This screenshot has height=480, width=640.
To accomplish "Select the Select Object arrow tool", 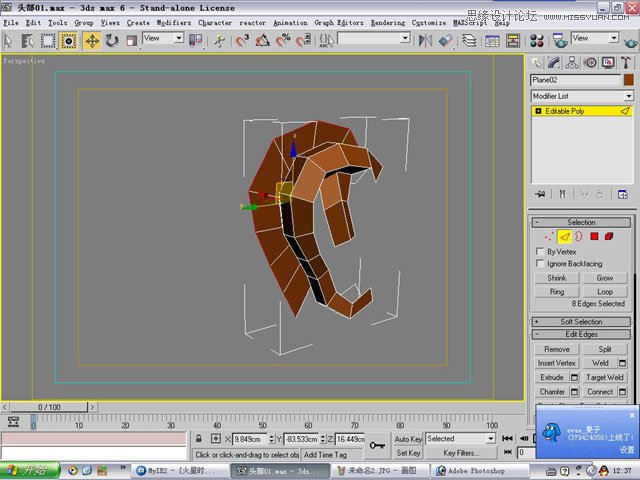I will point(8,41).
